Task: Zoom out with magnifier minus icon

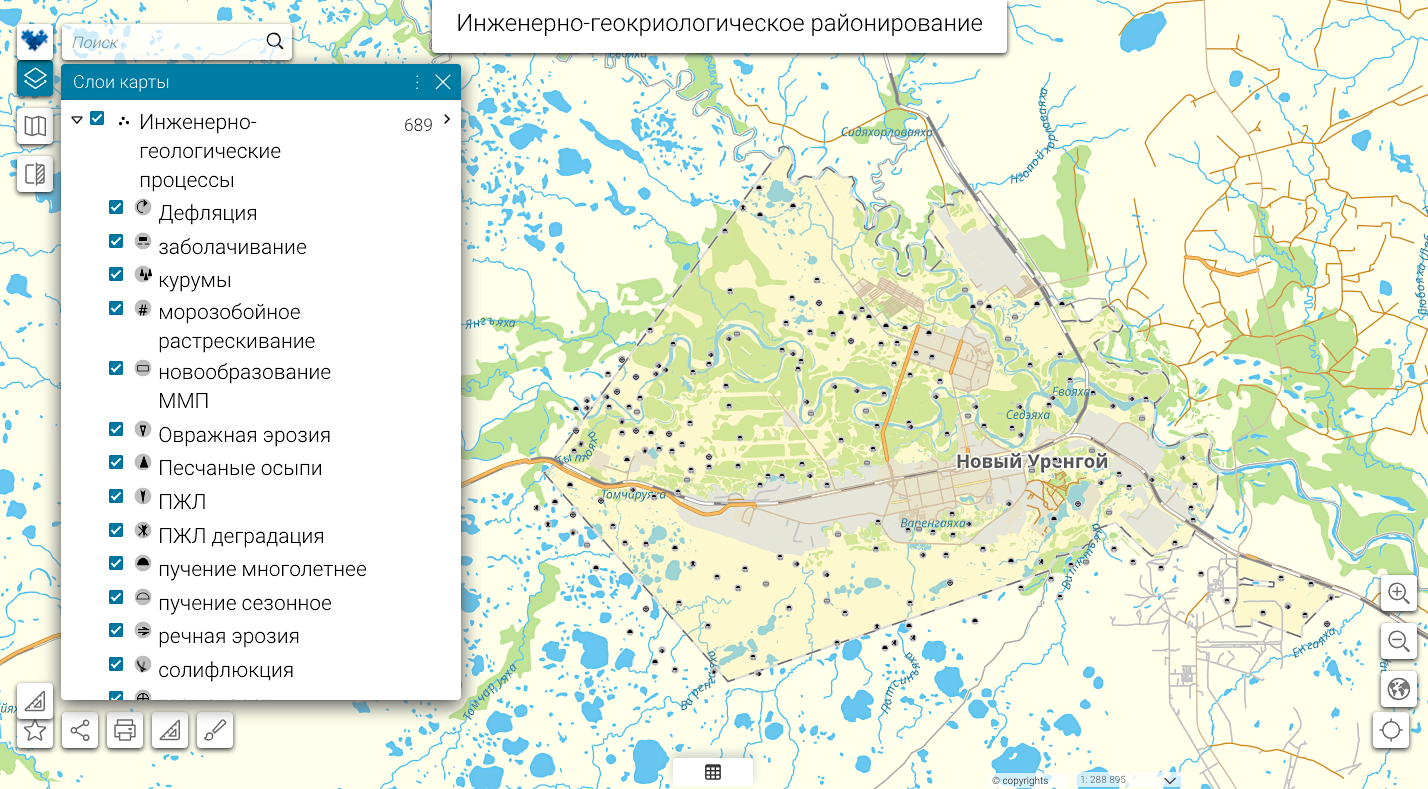Action: pyautogui.click(x=1398, y=641)
